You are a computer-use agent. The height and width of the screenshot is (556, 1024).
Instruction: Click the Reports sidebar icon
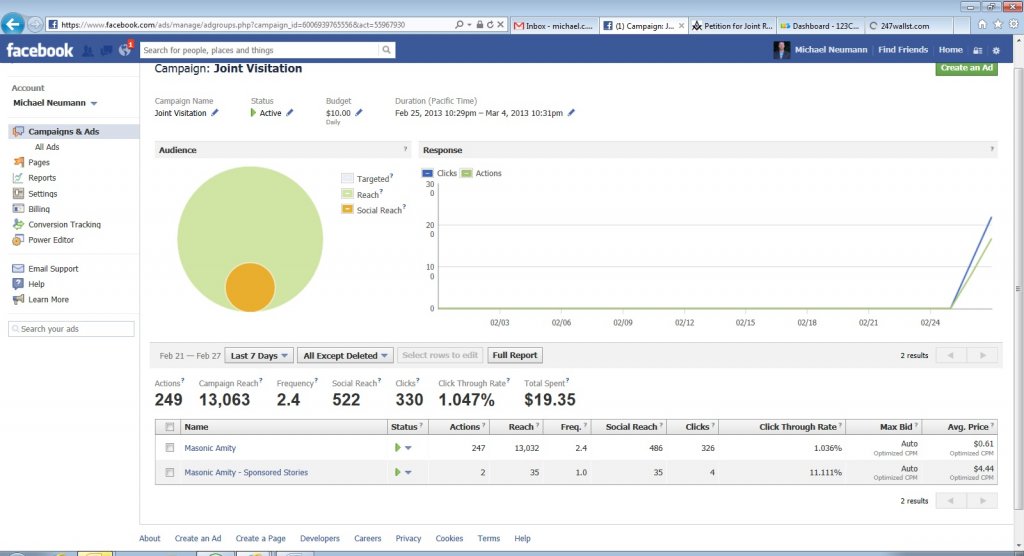click(x=18, y=178)
